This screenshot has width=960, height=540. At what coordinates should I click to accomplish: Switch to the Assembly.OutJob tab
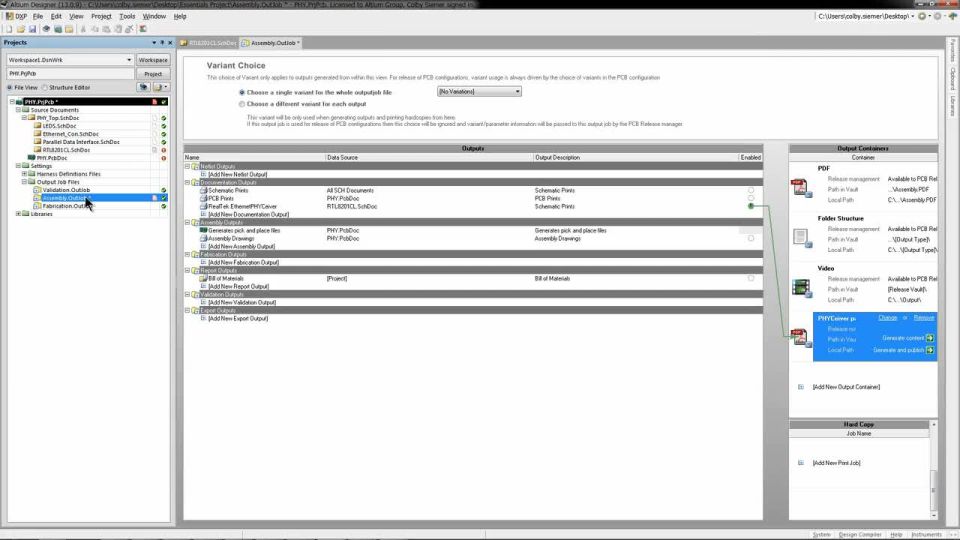click(271, 43)
